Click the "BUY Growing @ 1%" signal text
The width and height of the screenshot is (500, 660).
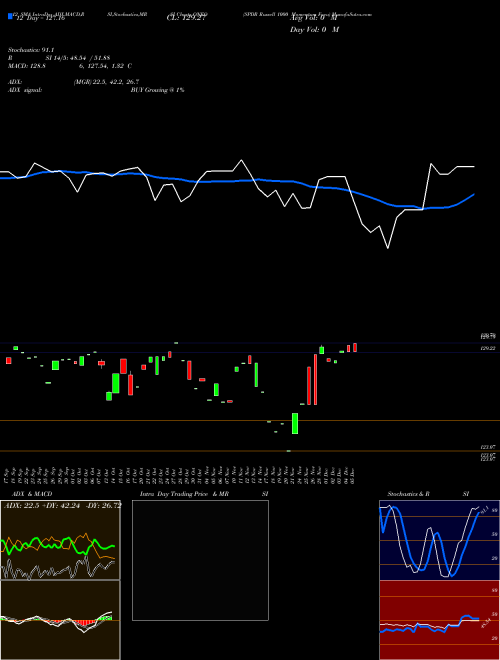157,90
